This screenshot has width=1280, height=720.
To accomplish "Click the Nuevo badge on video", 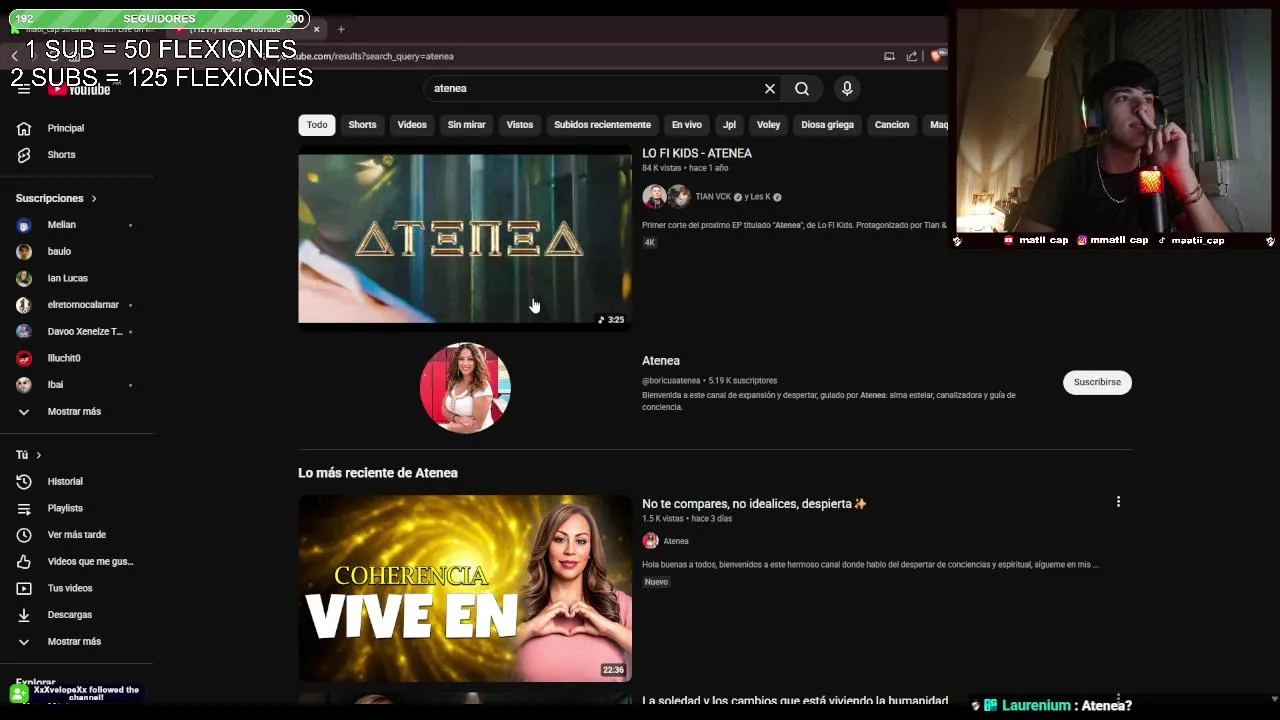I will 656,582.
